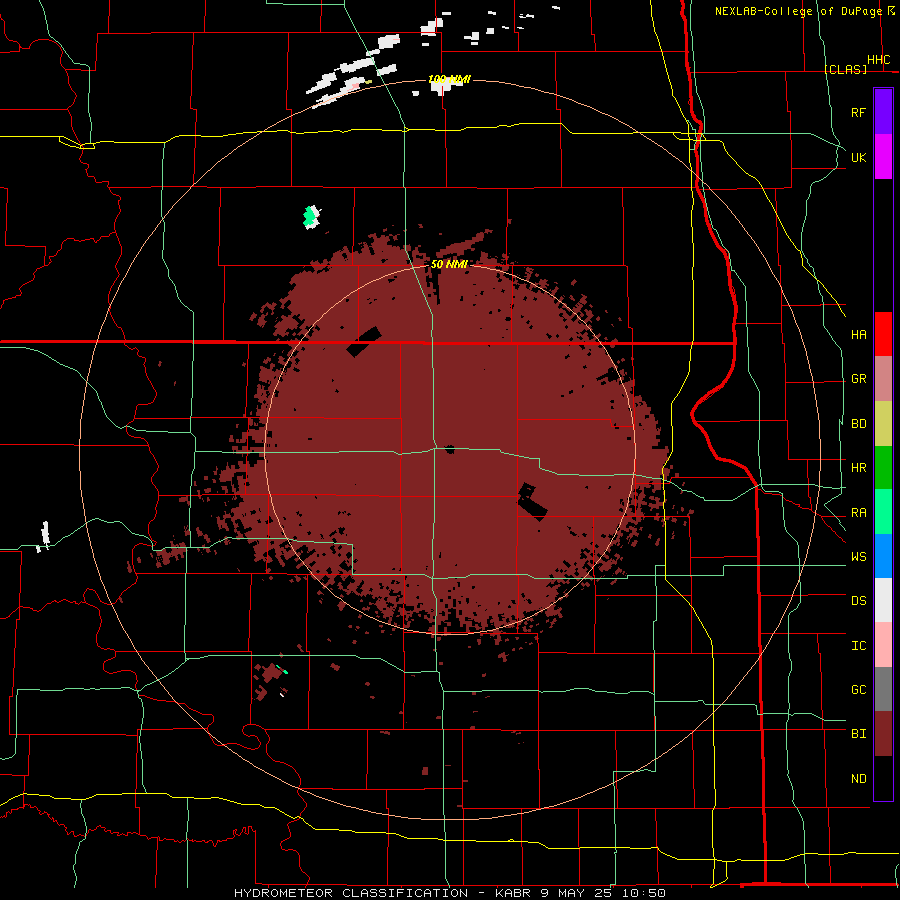Click the gray GC color swatch
The width and height of the screenshot is (900, 900).
[883, 689]
